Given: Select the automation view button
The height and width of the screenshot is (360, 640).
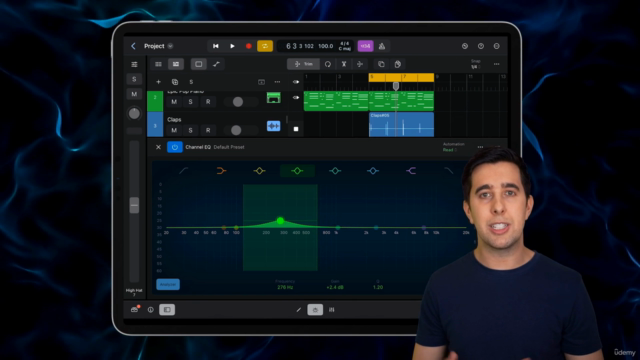Looking at the screenshot, I should pyautogui.click(x=216, y=64).
